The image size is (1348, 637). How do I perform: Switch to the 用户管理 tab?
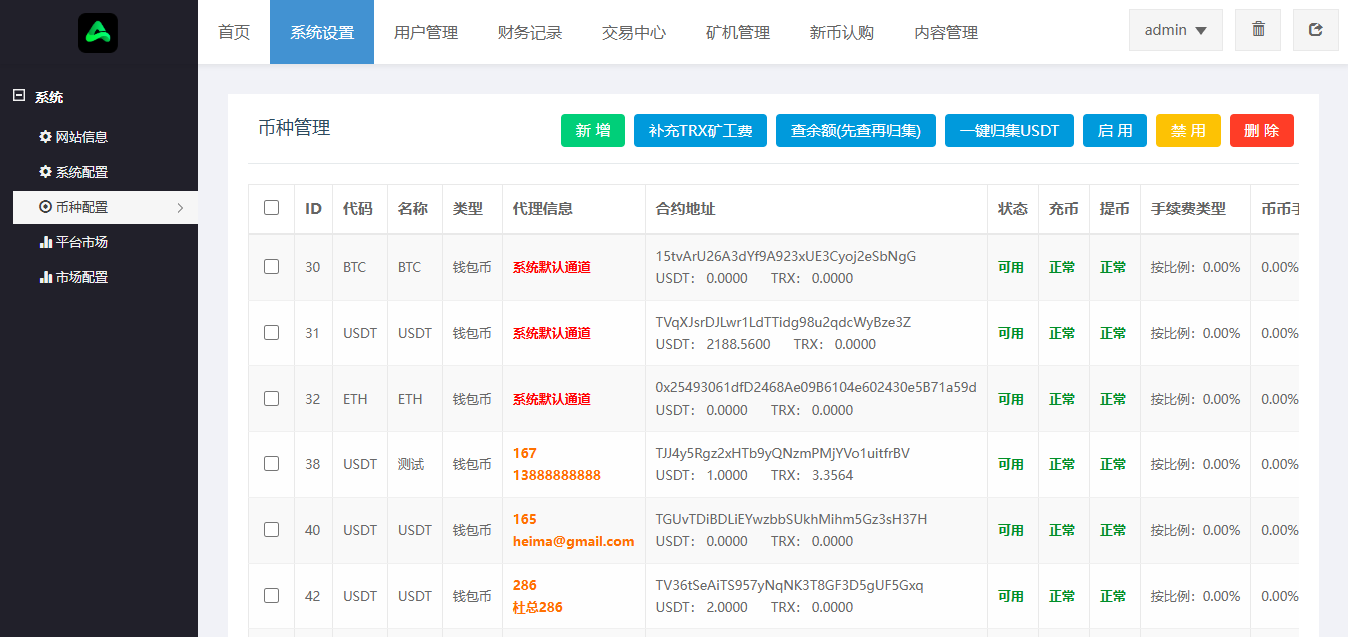click(x=426, y=32)
